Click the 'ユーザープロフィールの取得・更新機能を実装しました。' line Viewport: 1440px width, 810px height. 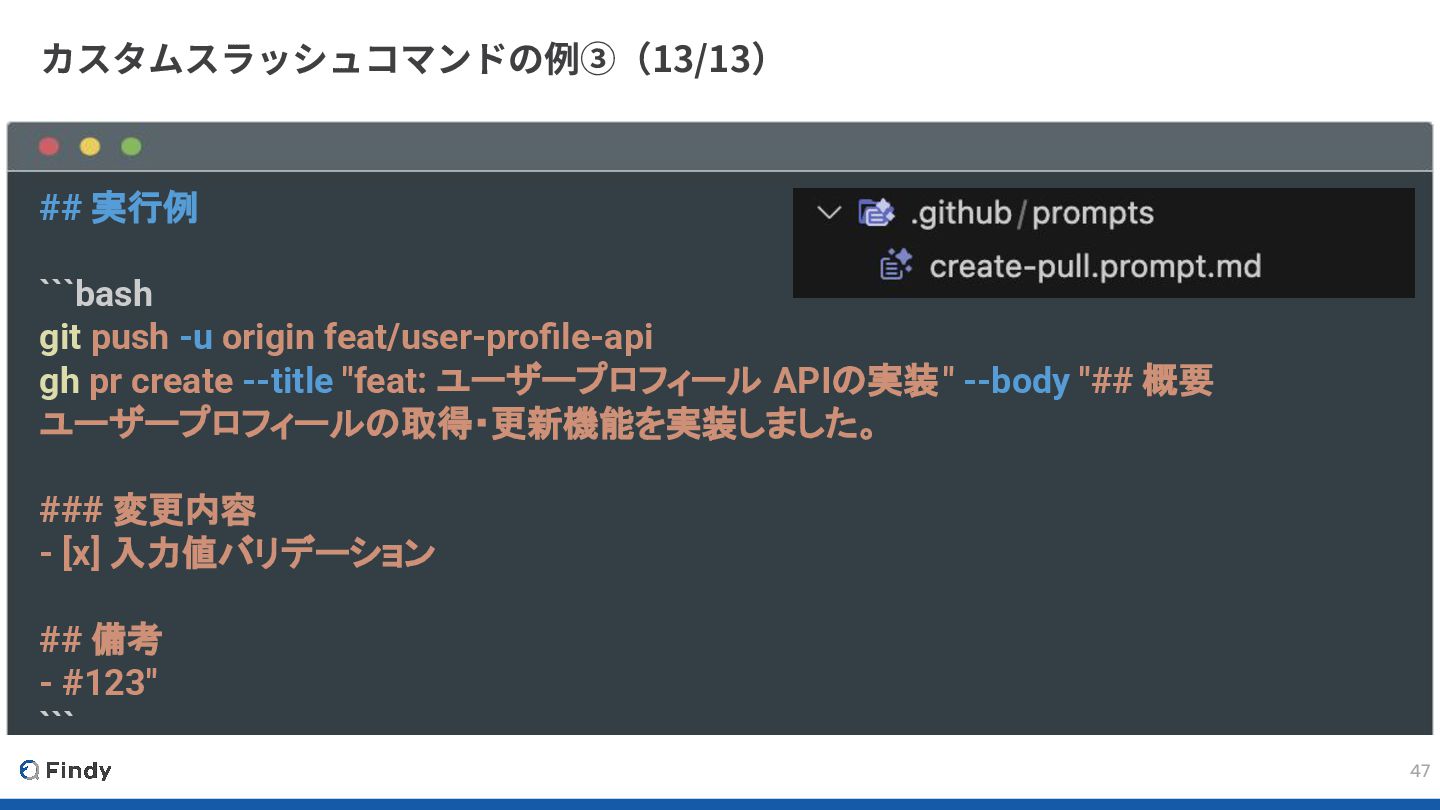pos(459,425)
